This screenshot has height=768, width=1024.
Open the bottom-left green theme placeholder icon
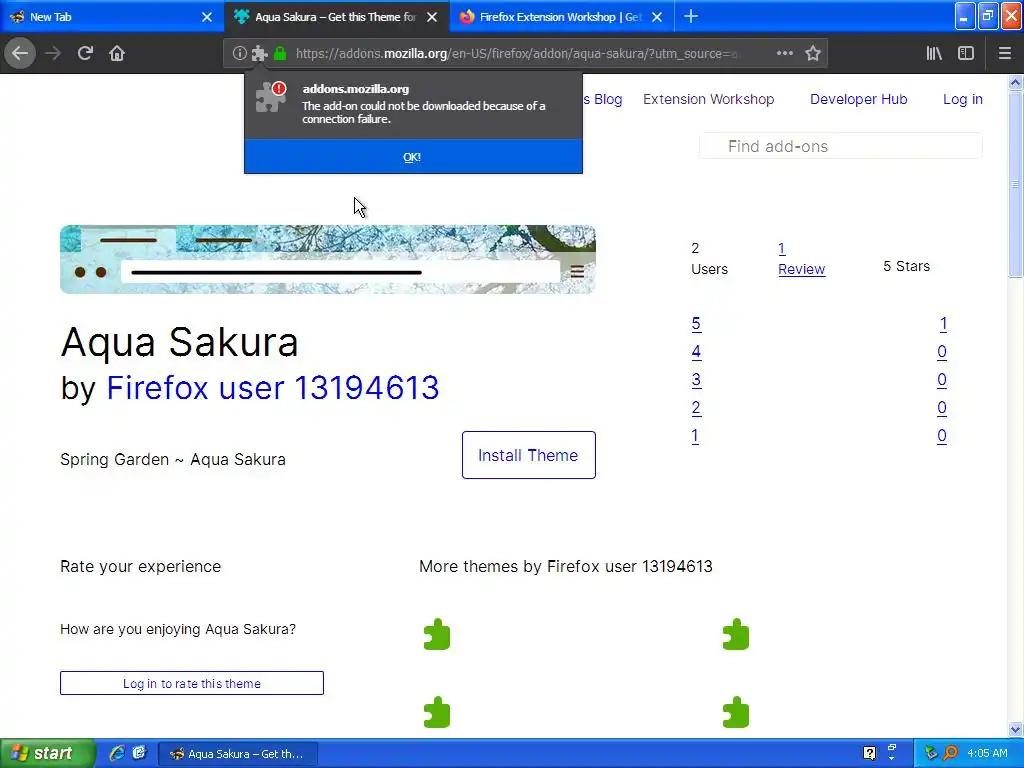click(x=437, y=712)
